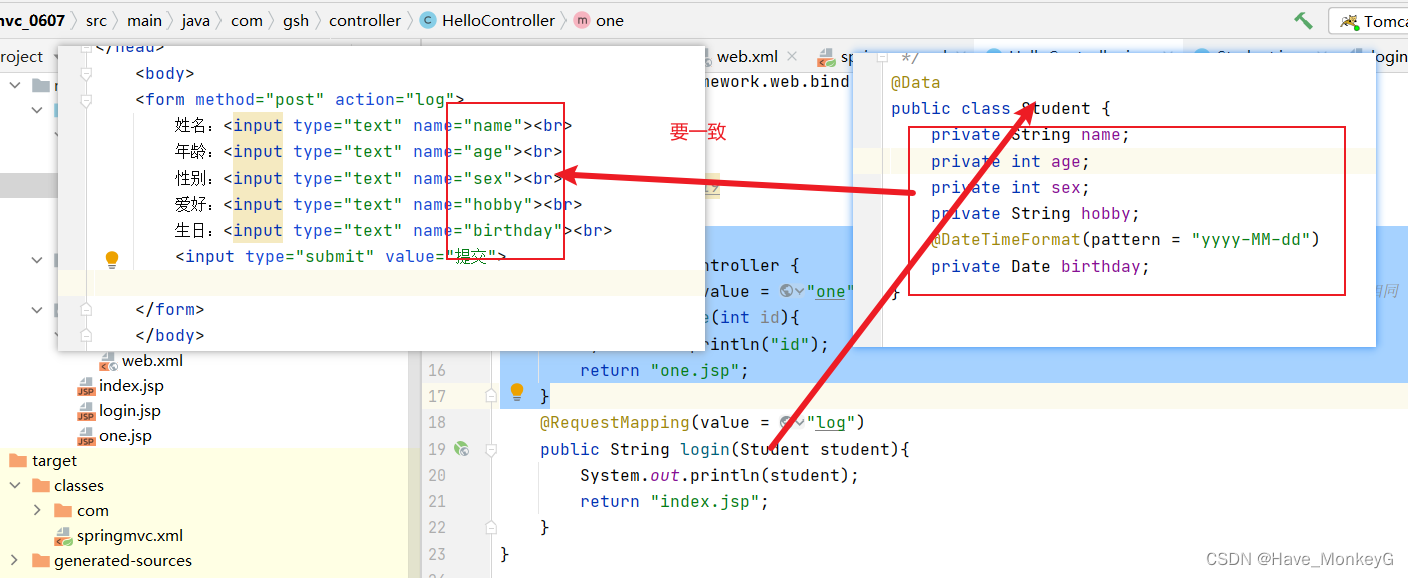
Task: Expand the com folder under classes
Action: (x=38, y=510)
